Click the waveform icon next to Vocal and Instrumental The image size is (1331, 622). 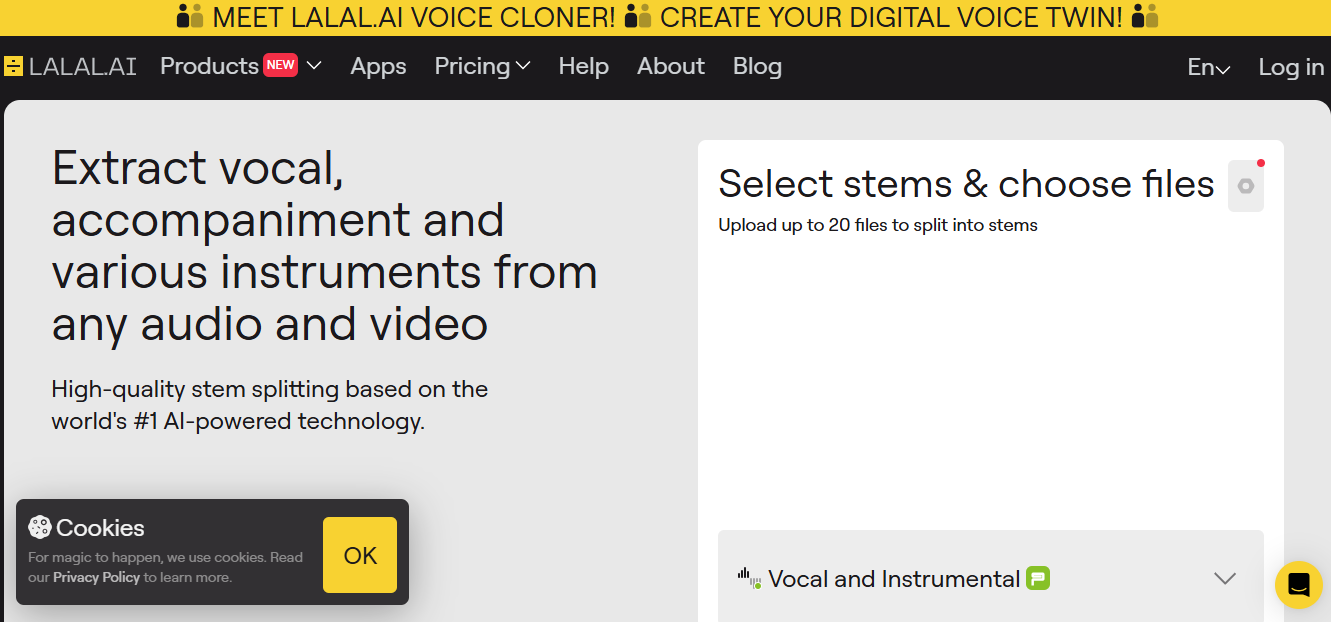tap(750, 578)
